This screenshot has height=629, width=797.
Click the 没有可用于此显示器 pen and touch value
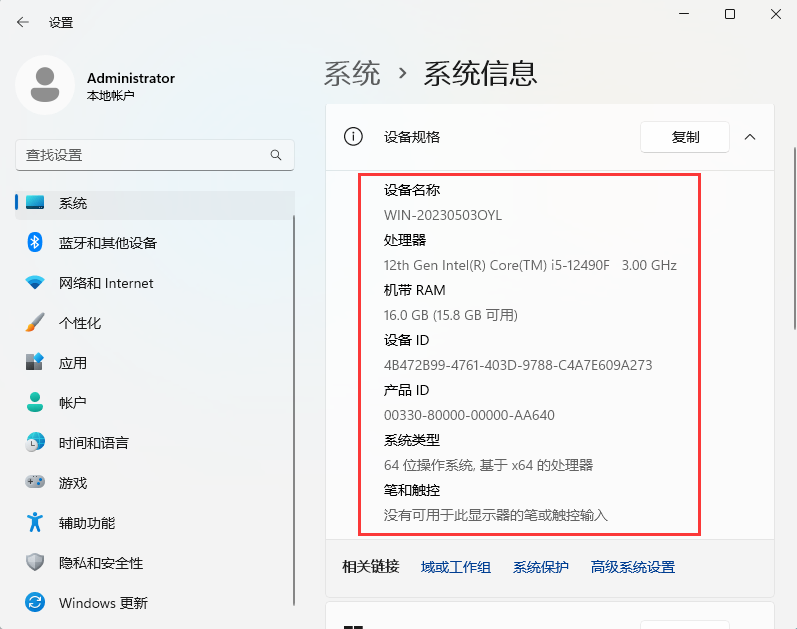point(496,516)
